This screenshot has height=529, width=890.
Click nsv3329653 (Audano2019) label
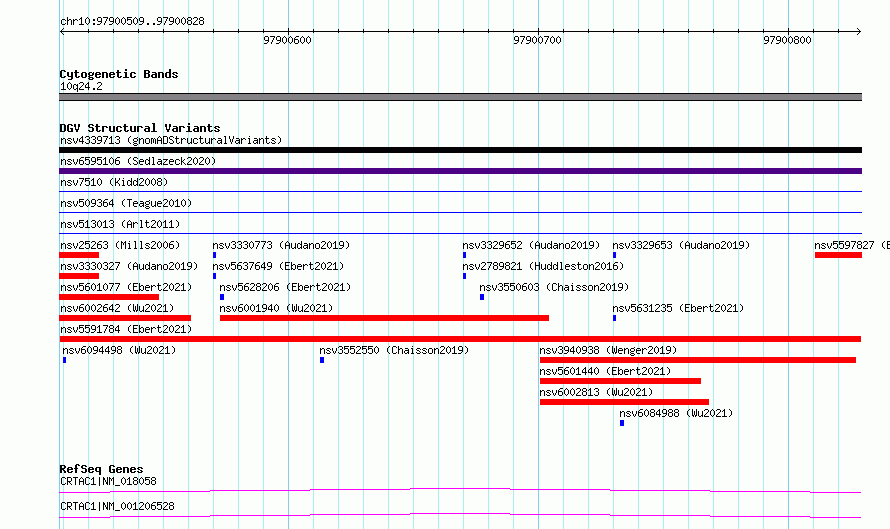tap(681, 245)
